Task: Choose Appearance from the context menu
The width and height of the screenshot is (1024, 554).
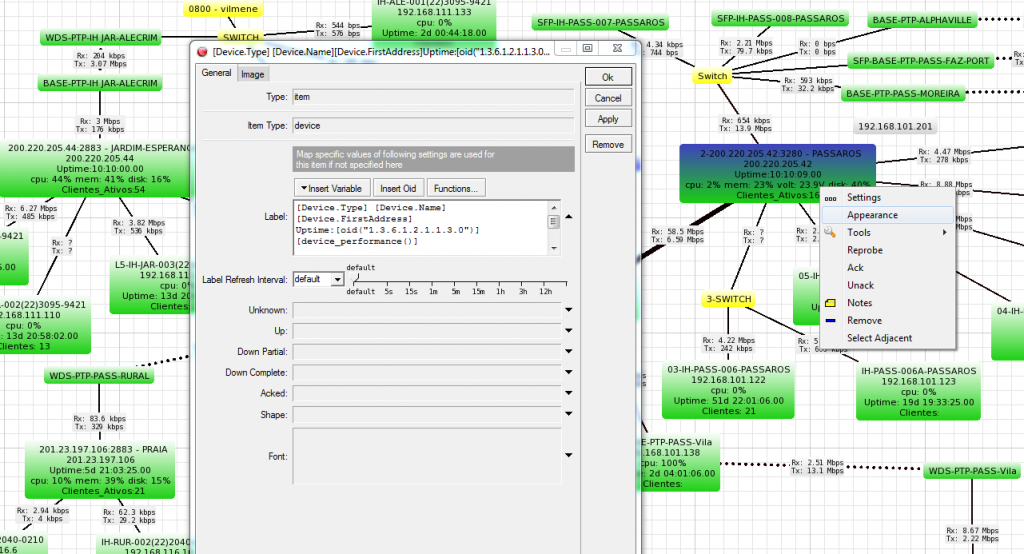Action: [x=872, y=215]
